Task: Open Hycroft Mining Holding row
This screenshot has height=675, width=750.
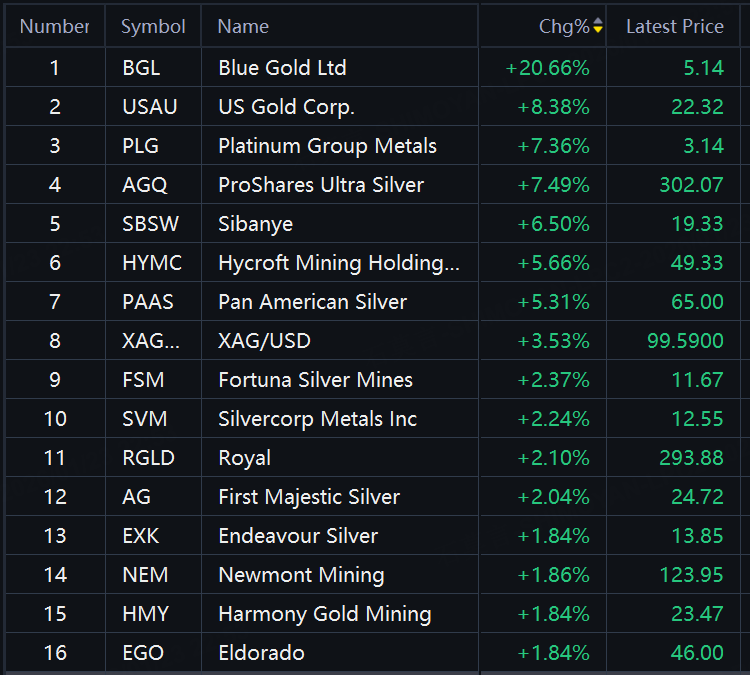Action: coord(339,263)
